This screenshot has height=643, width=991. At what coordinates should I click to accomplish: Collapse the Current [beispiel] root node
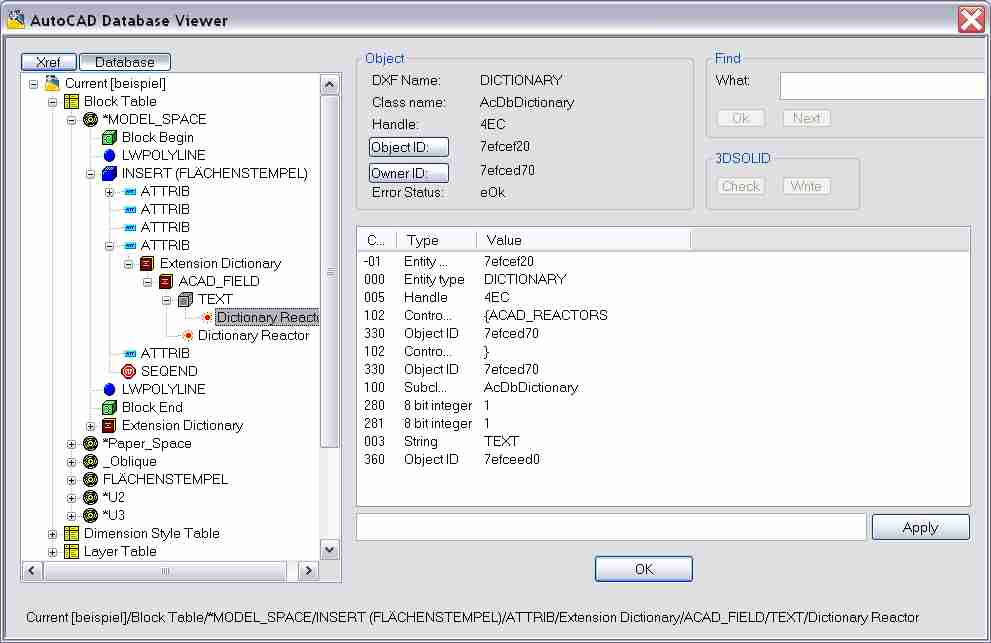coord(33,83)
